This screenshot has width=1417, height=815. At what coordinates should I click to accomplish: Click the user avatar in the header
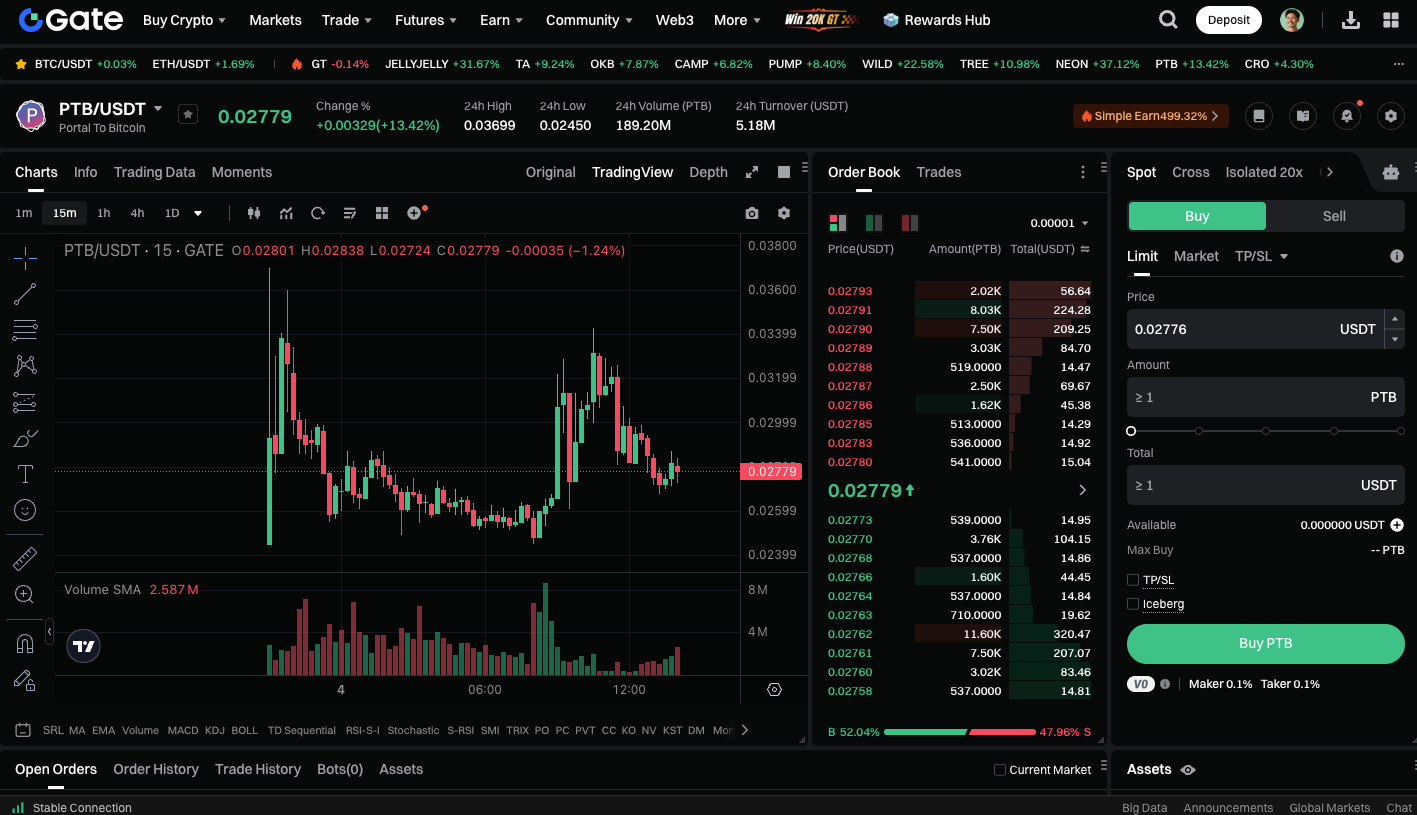pyautogui.click(x=1292, y=20)
